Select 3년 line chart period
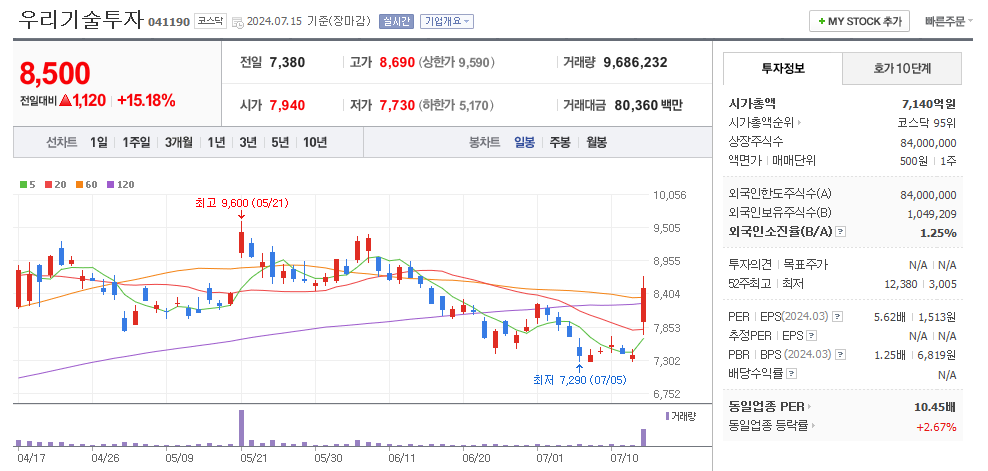This screenshot has width=988, height=471. pos(248,142)
